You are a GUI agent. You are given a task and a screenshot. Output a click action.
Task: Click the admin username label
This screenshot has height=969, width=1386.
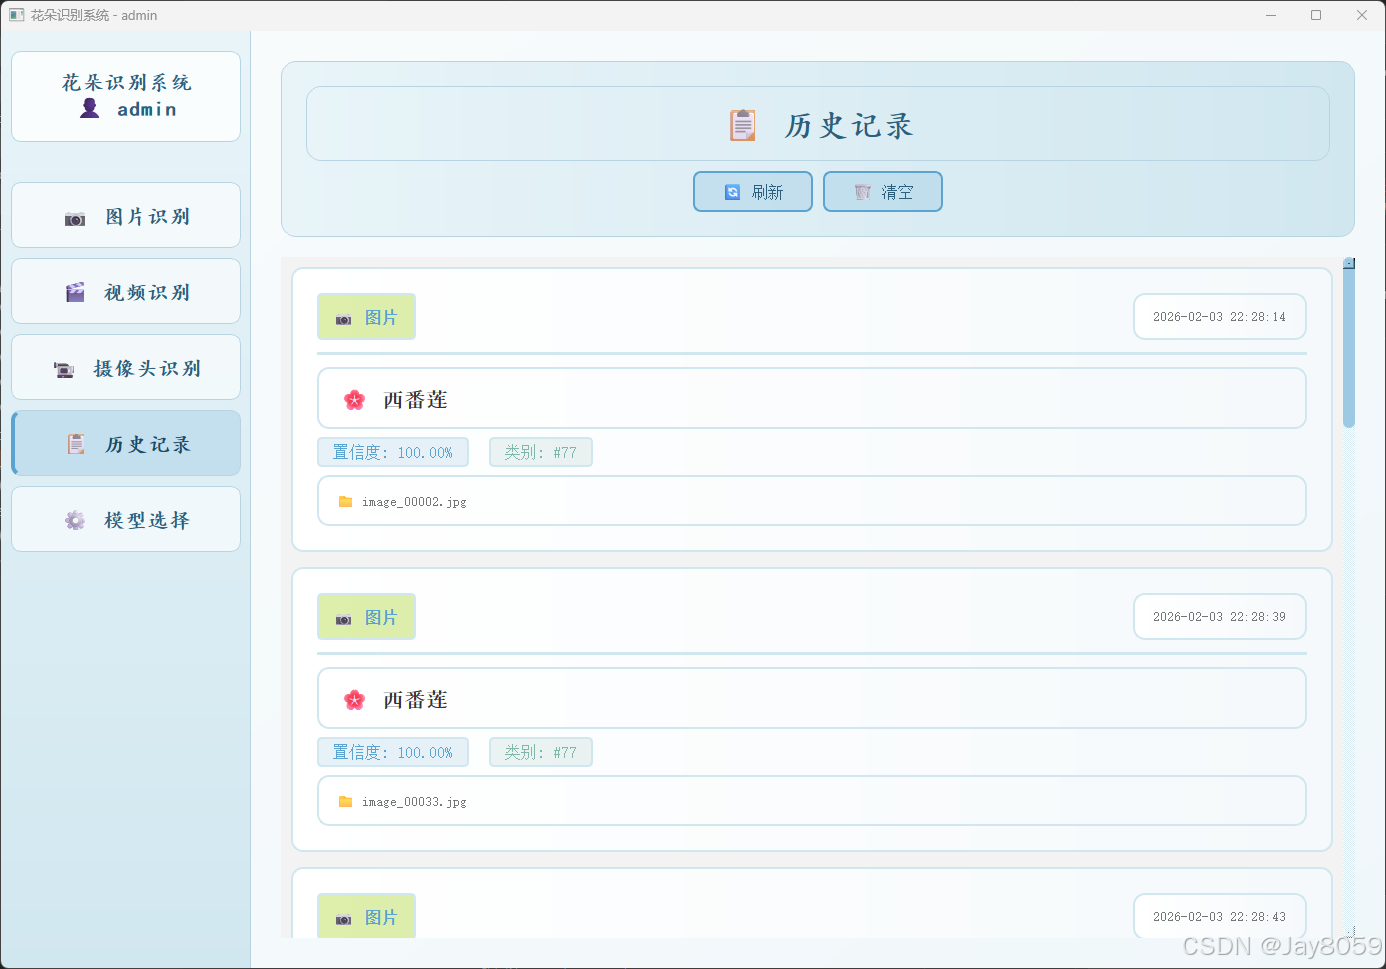click(147, 109)
